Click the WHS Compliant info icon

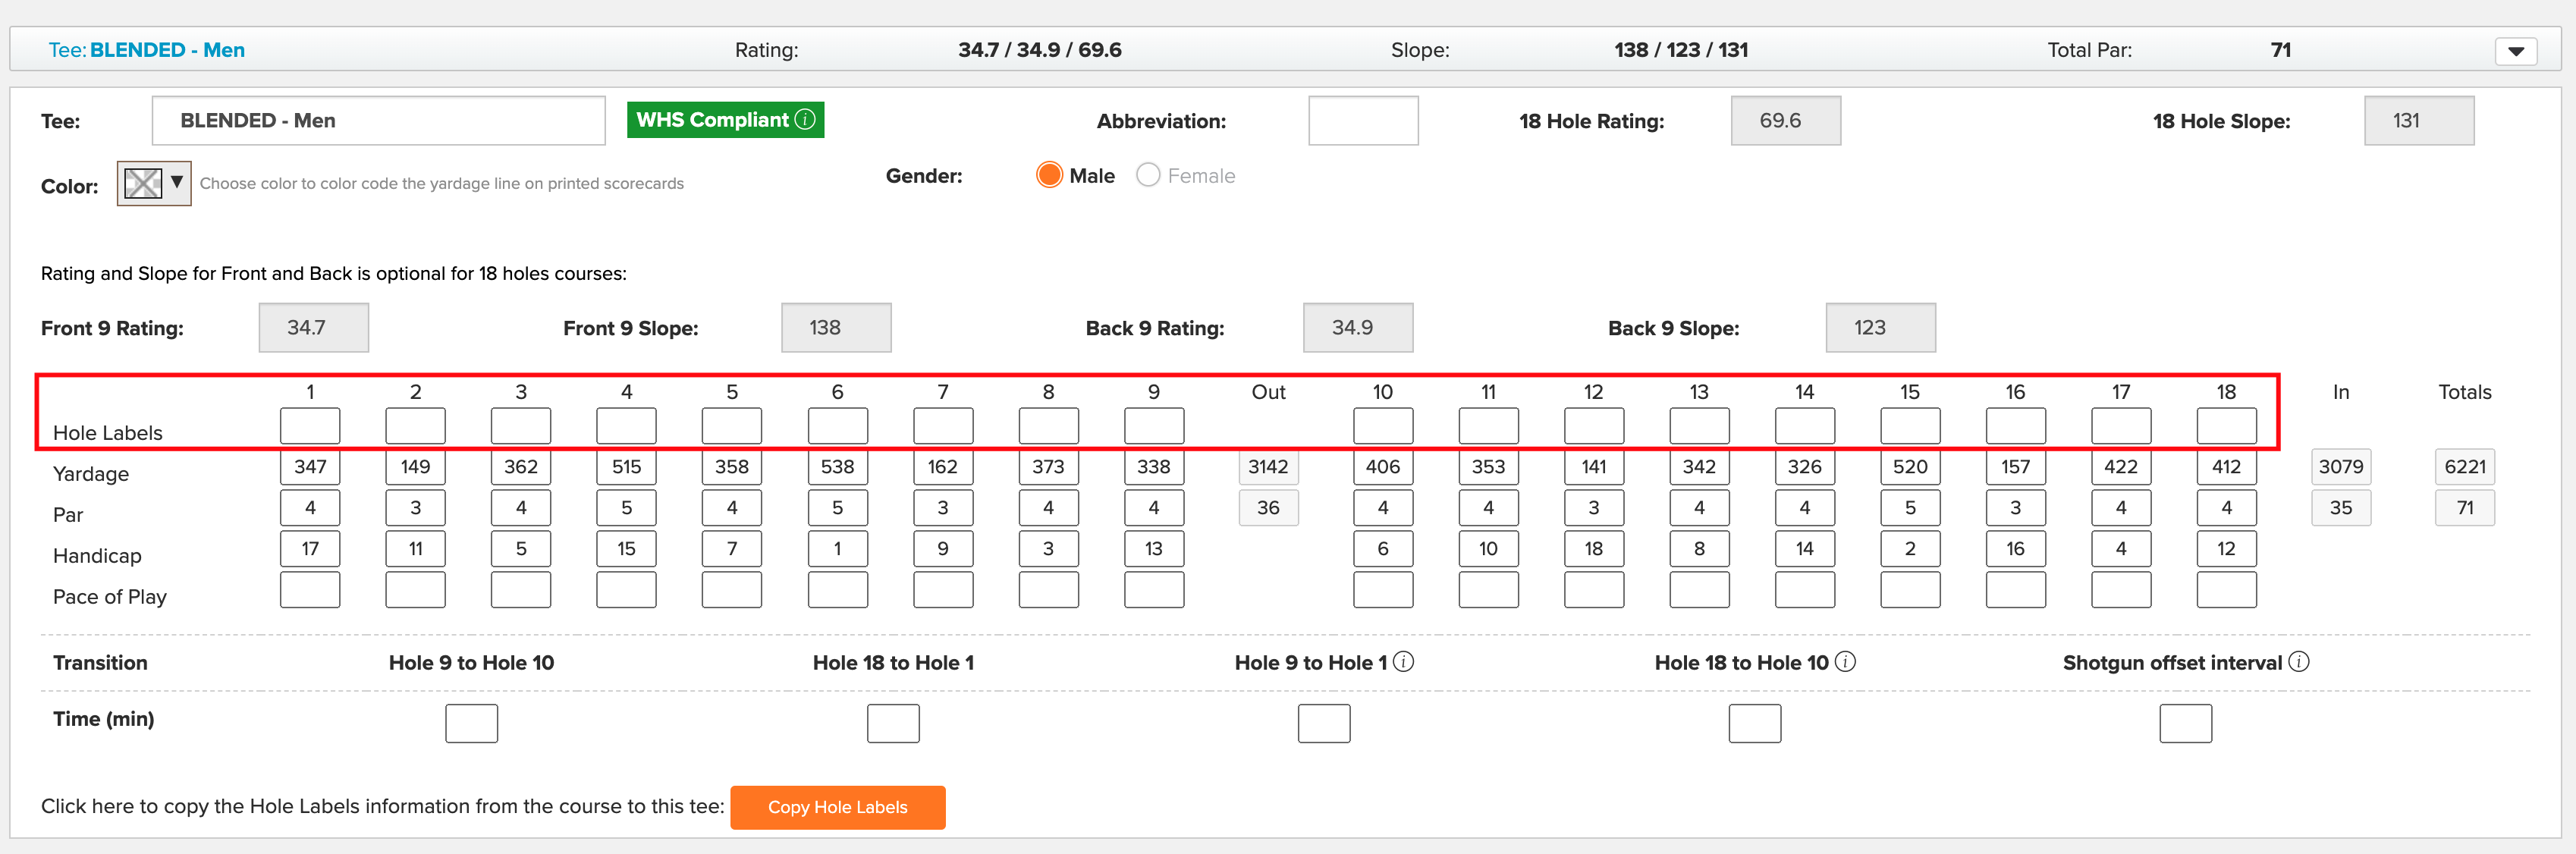(x=805, y=120)
